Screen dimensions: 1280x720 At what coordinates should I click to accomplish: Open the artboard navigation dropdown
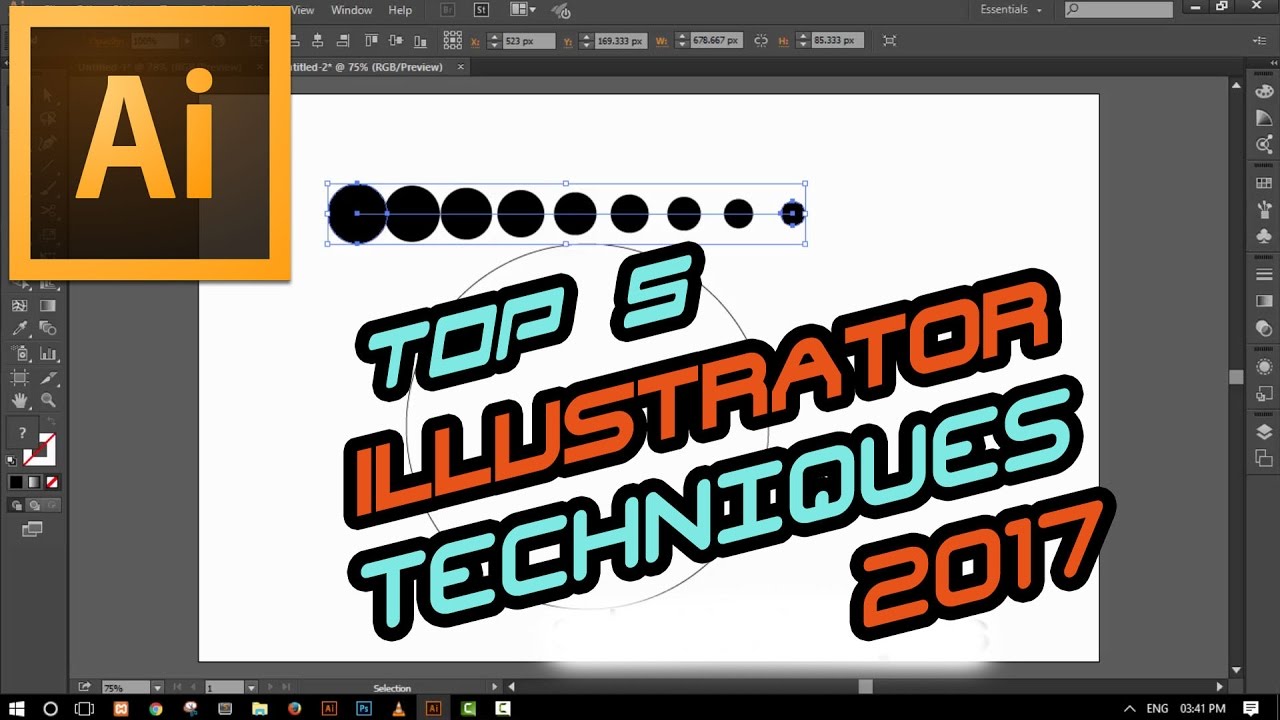(251, 688)
